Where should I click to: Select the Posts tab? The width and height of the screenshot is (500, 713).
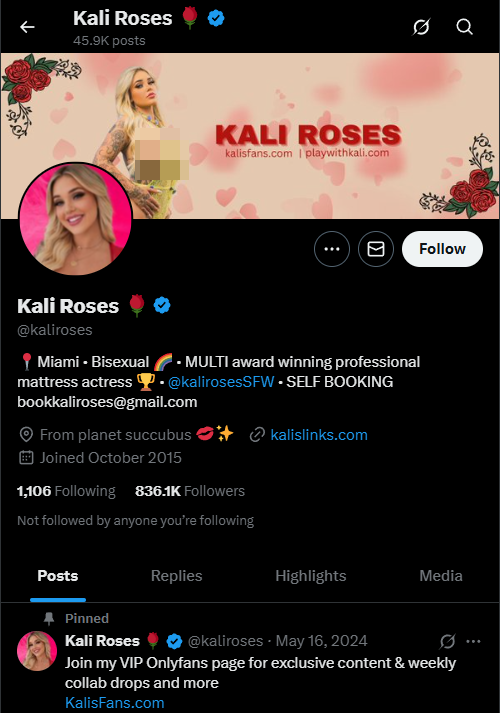pyautogui.click(x=58, y=576)
